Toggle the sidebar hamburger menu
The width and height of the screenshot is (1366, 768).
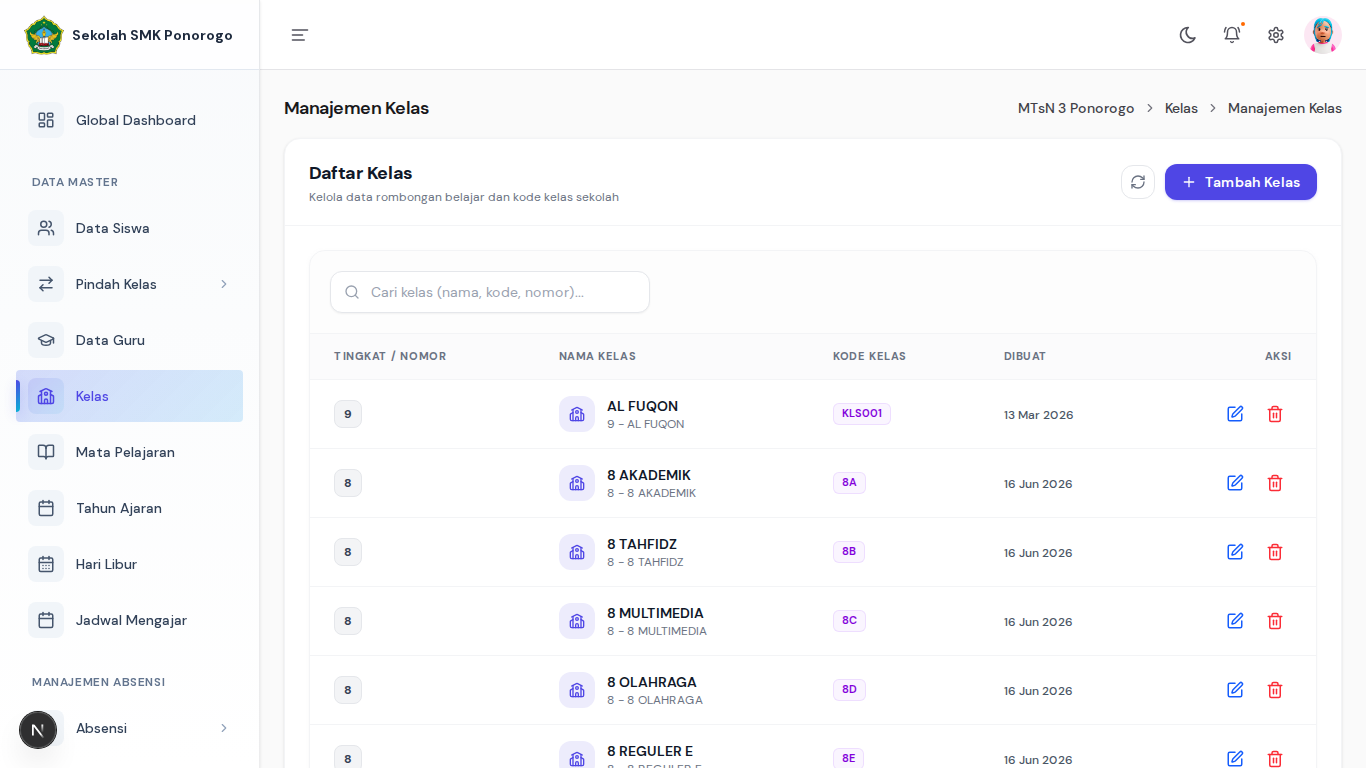point(300,35)
